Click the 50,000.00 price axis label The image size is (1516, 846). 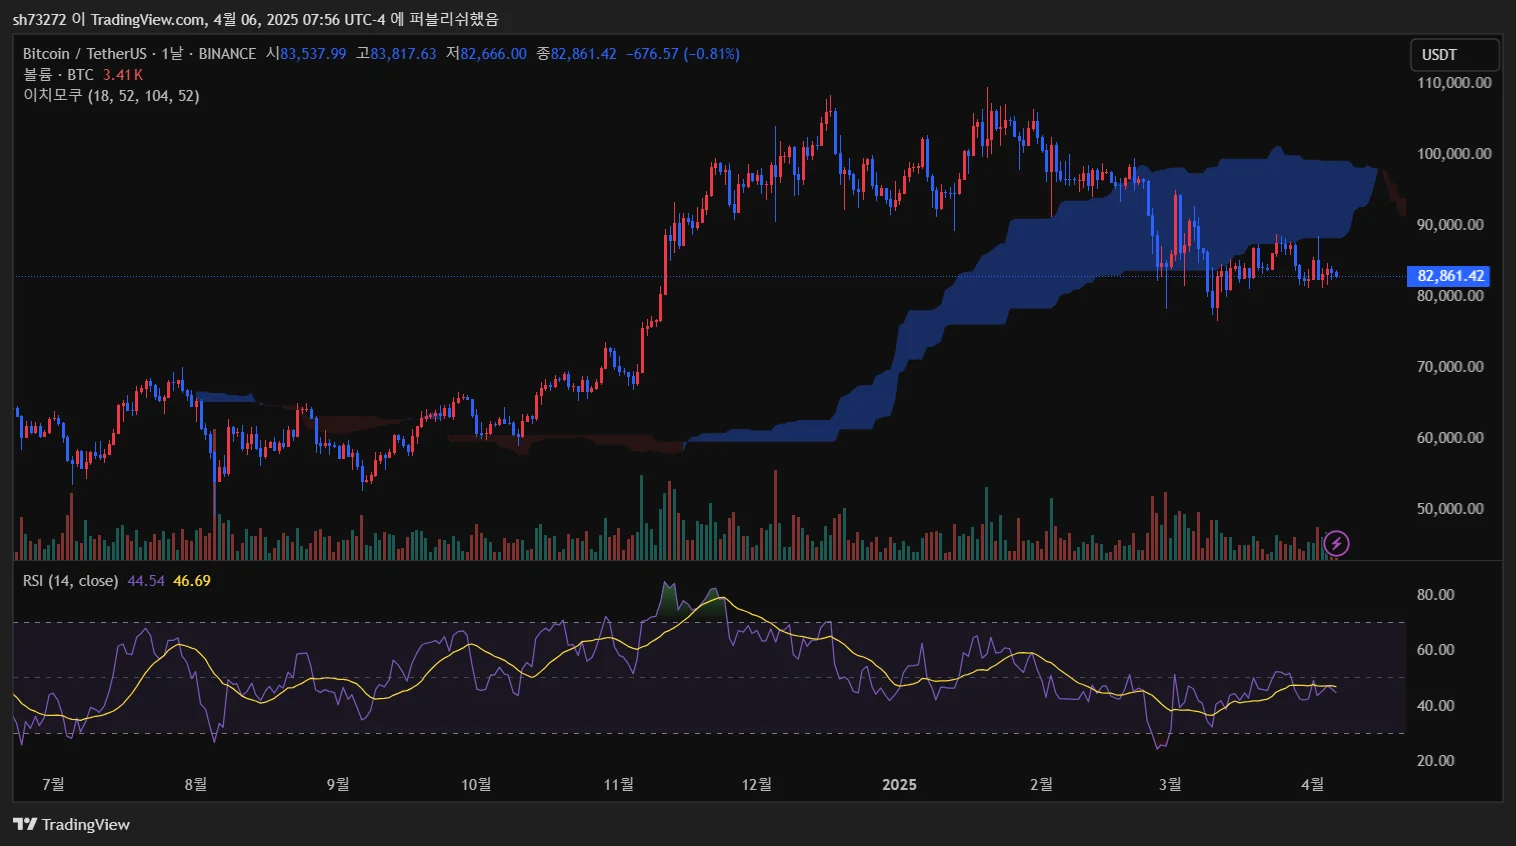(1450, 509)
